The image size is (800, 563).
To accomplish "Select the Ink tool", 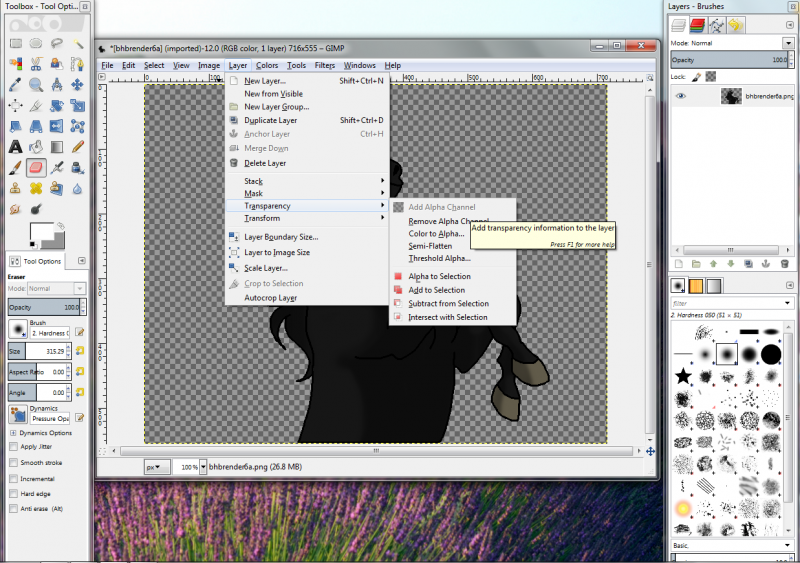I will point(78,168).
